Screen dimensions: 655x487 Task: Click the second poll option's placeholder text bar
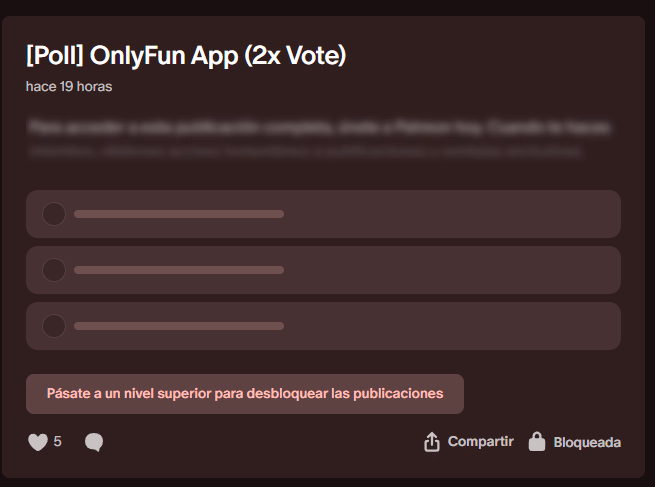pyautogui.click(x=179, y=270)
